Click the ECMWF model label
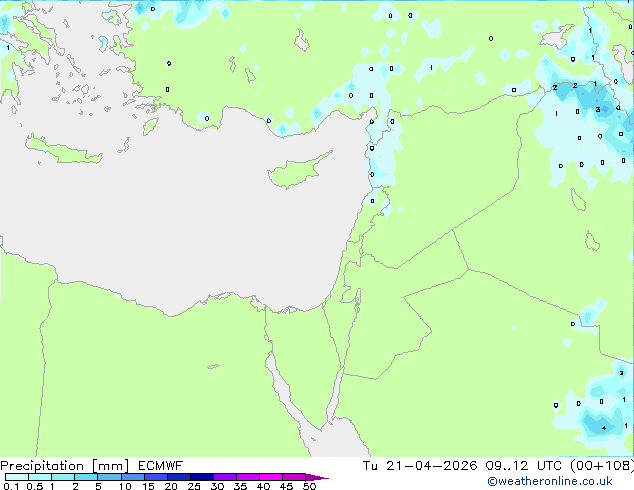This screenshot has width=634, height=490. pos(161,466)
